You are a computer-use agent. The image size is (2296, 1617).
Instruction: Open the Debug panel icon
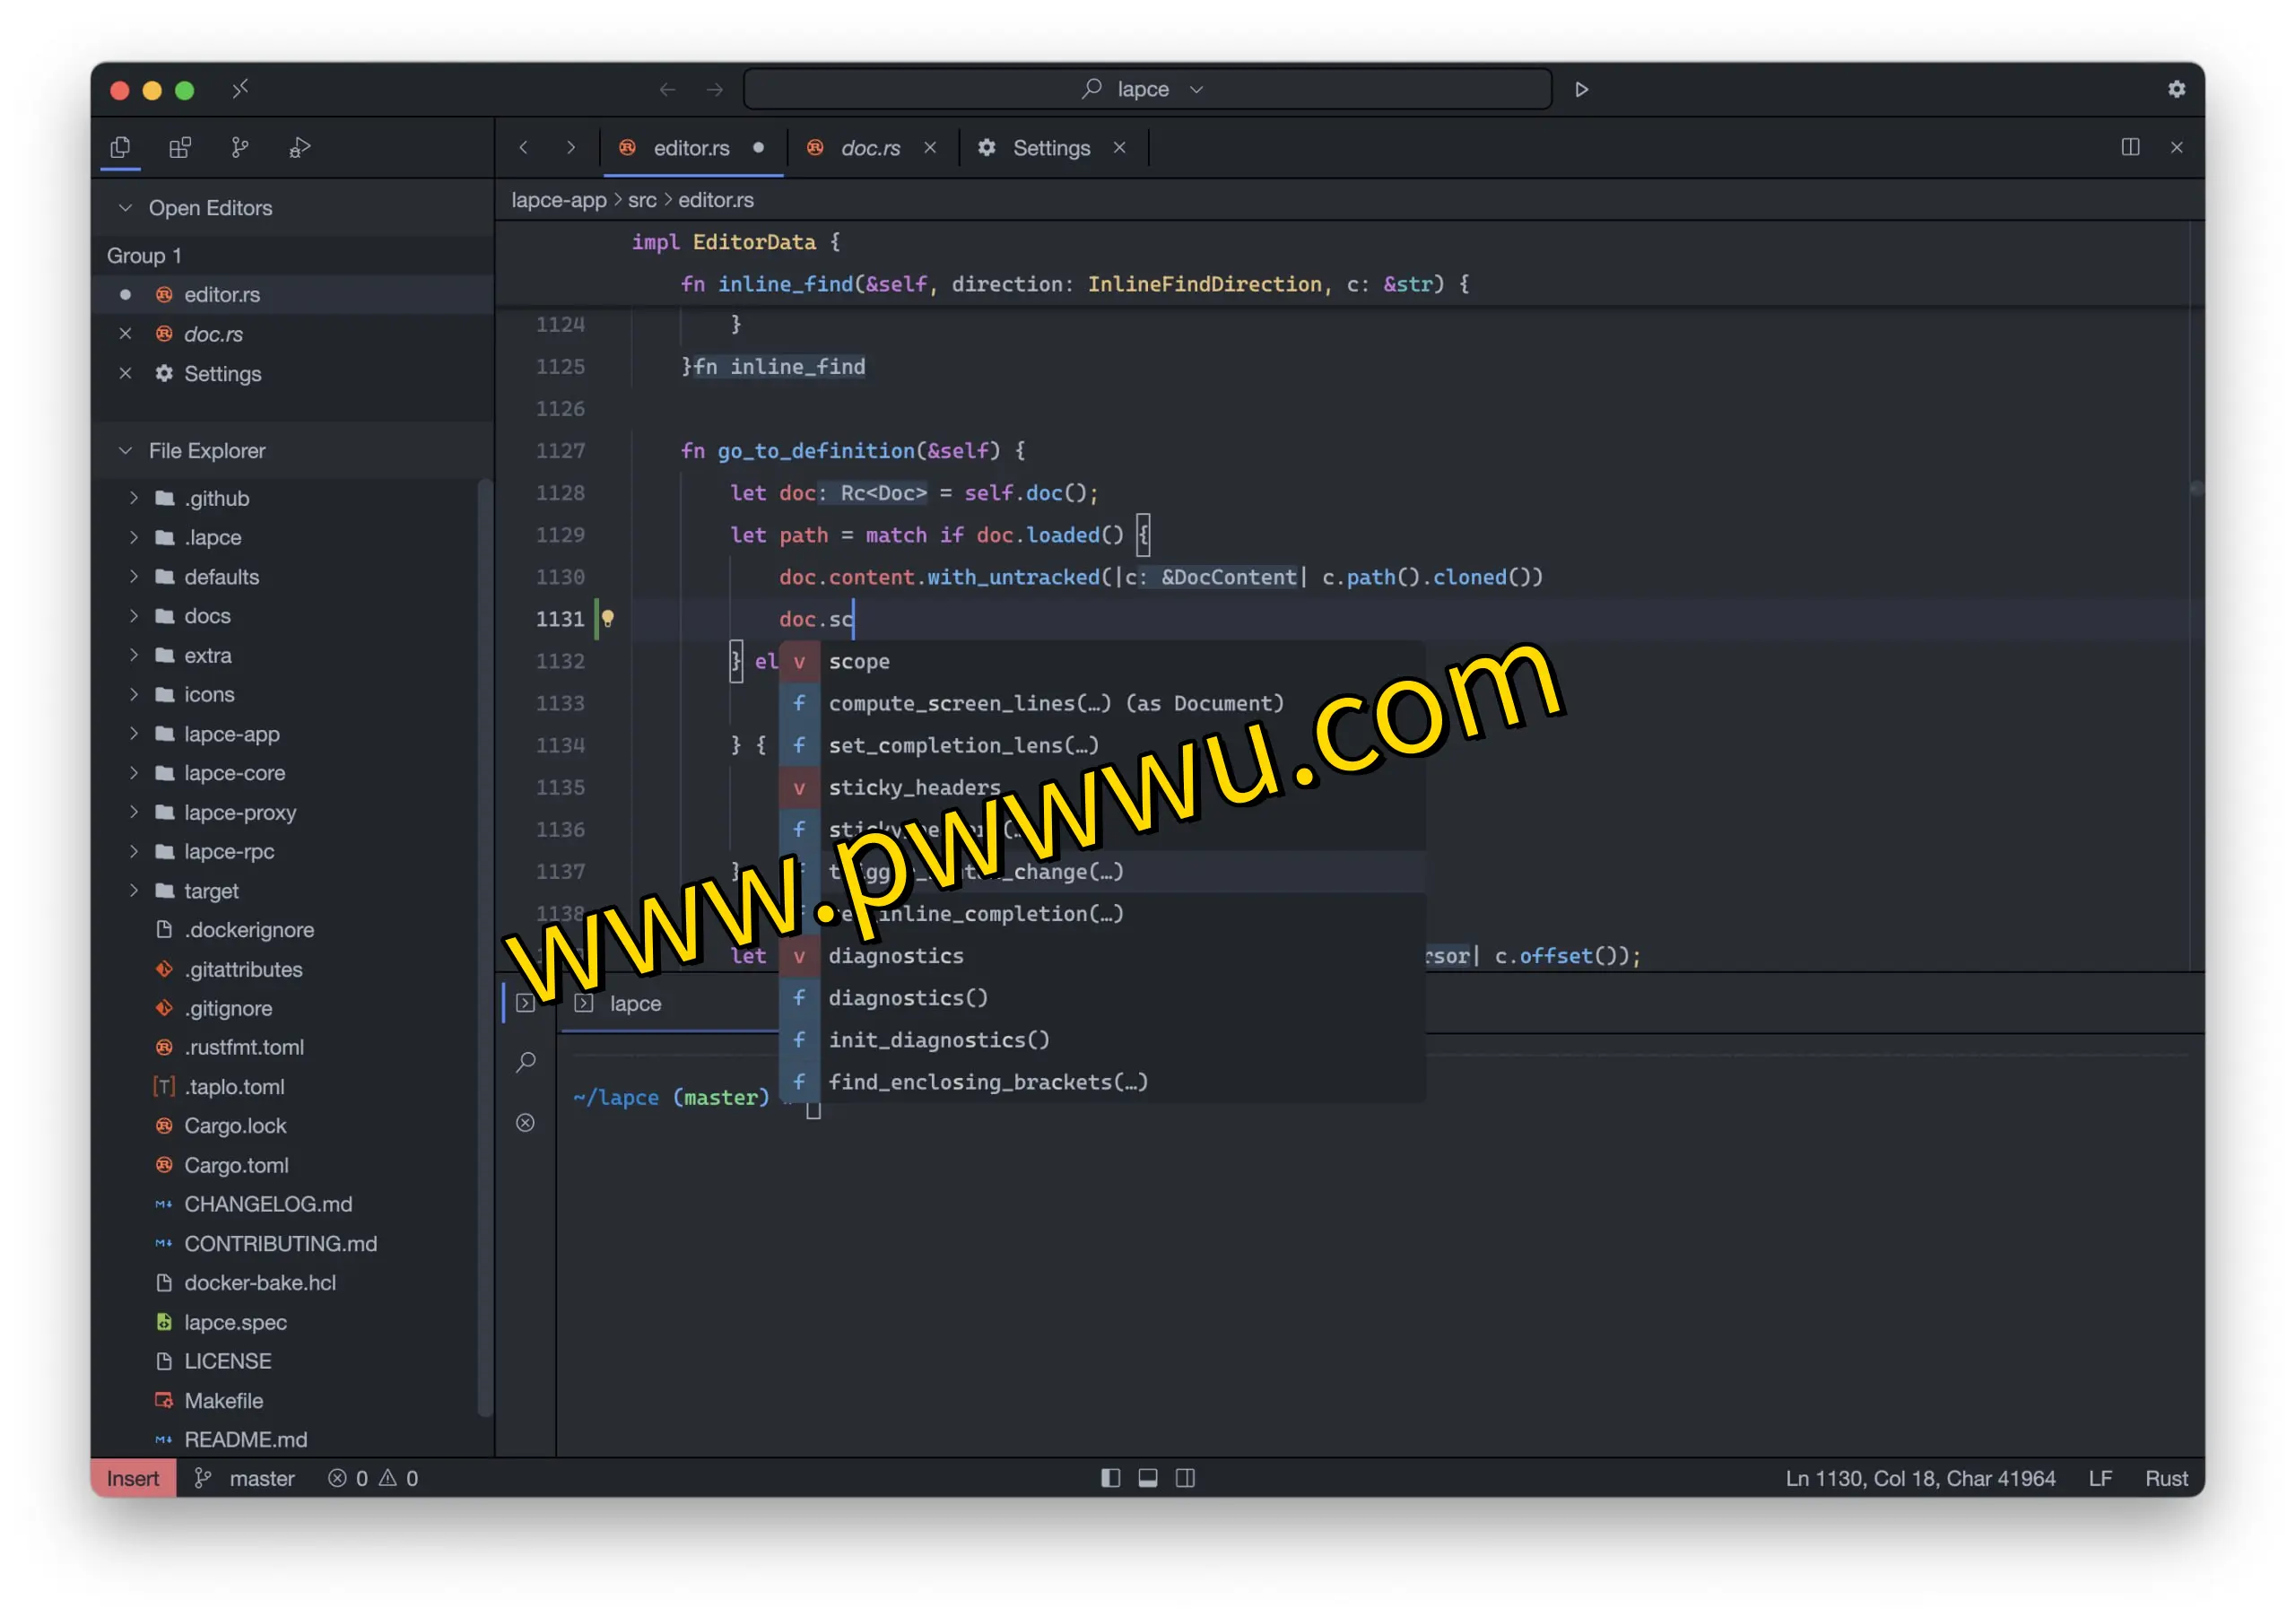pyautogui.click(x=300, y=148)
